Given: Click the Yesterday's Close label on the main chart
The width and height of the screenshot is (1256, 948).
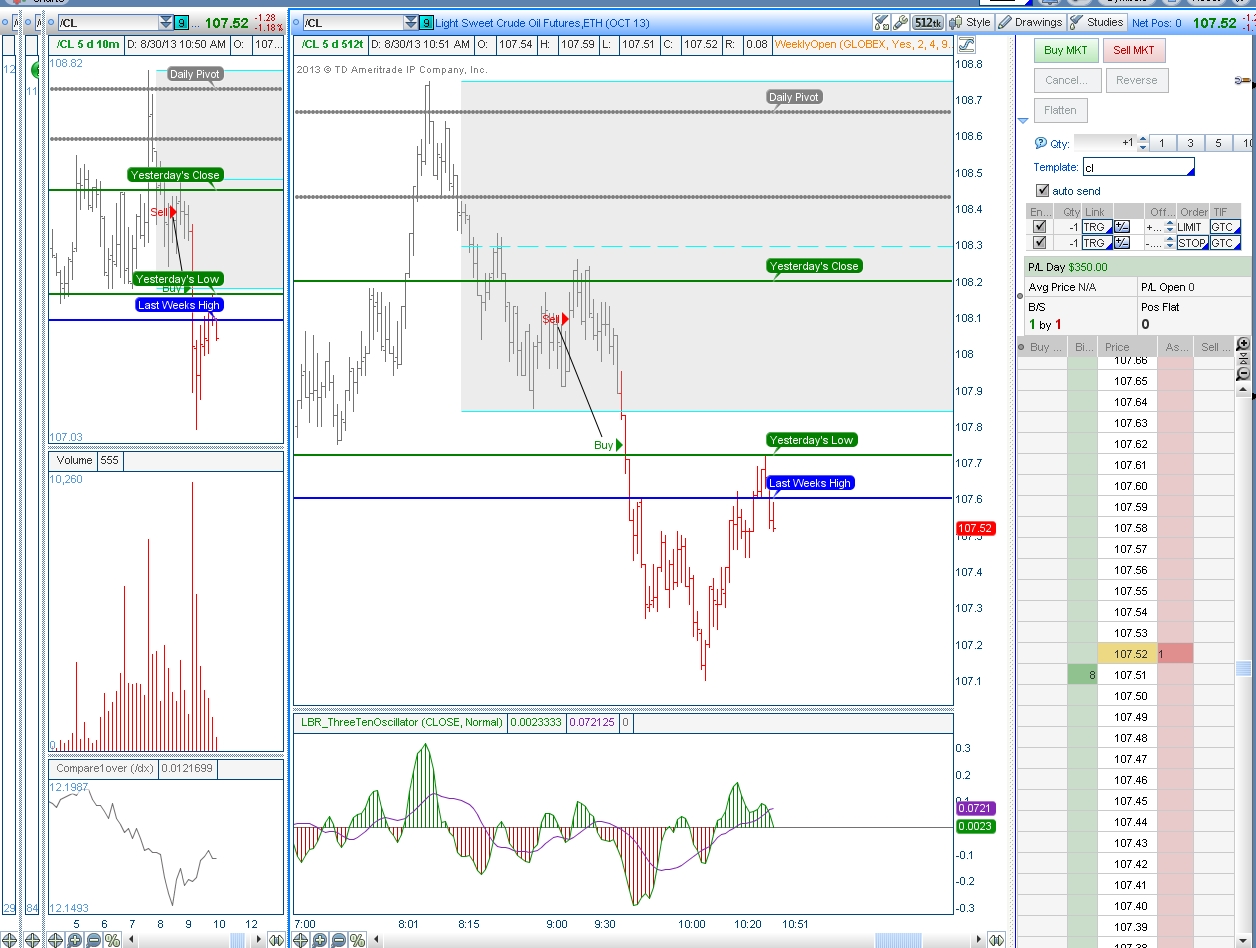Looking at the screenshot, I should (x=814, y=266).
